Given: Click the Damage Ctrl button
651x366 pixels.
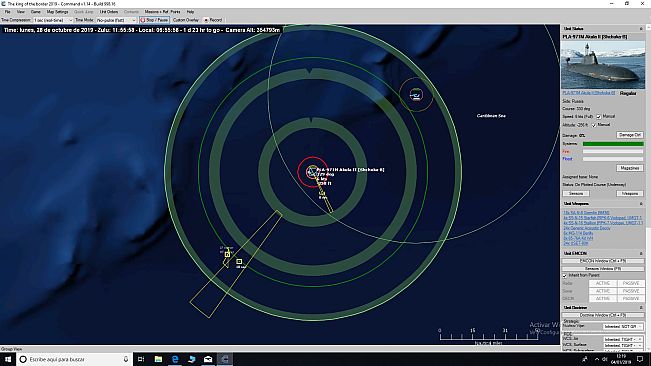Looking at the screenshot, I should click(630, 135).
